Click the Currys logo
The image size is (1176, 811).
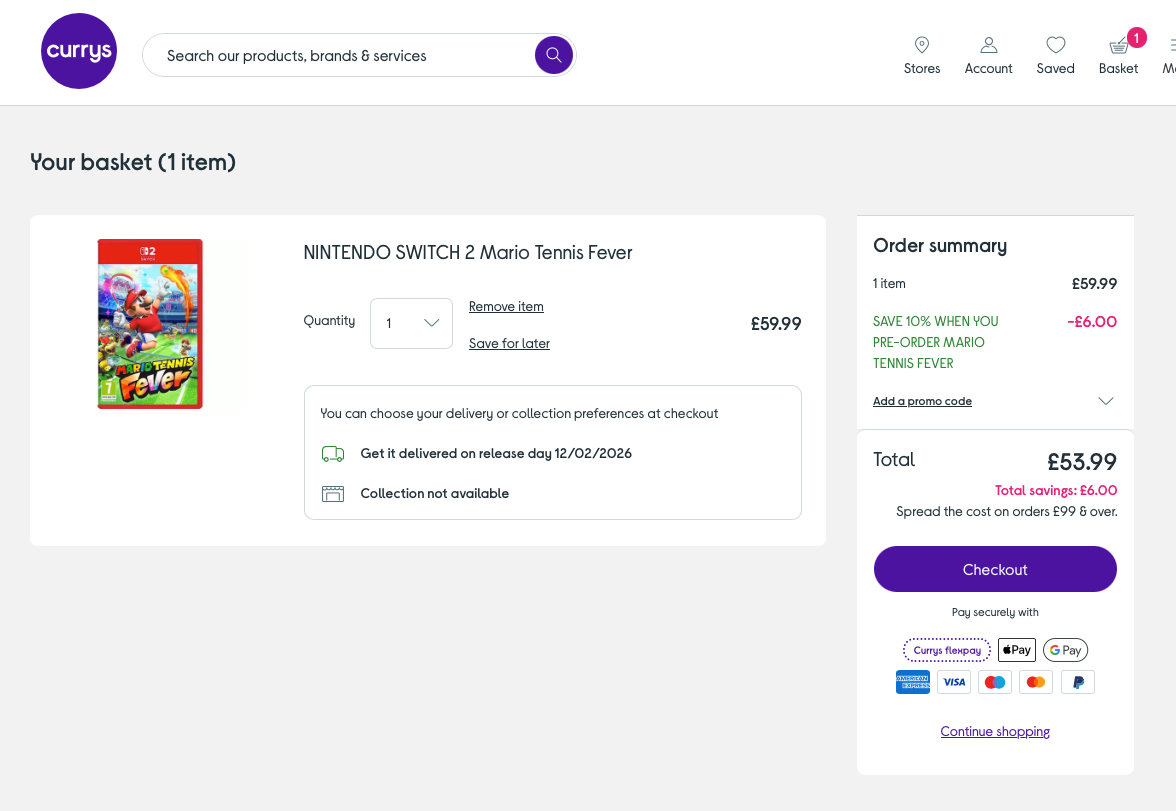79,51
